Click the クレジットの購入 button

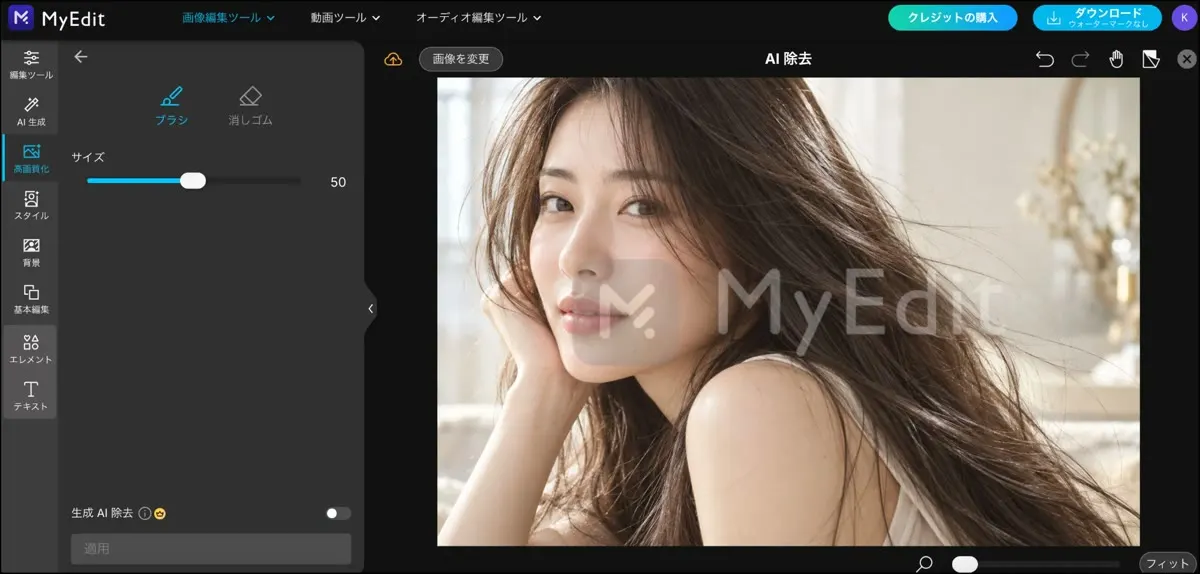coord(952,18)
